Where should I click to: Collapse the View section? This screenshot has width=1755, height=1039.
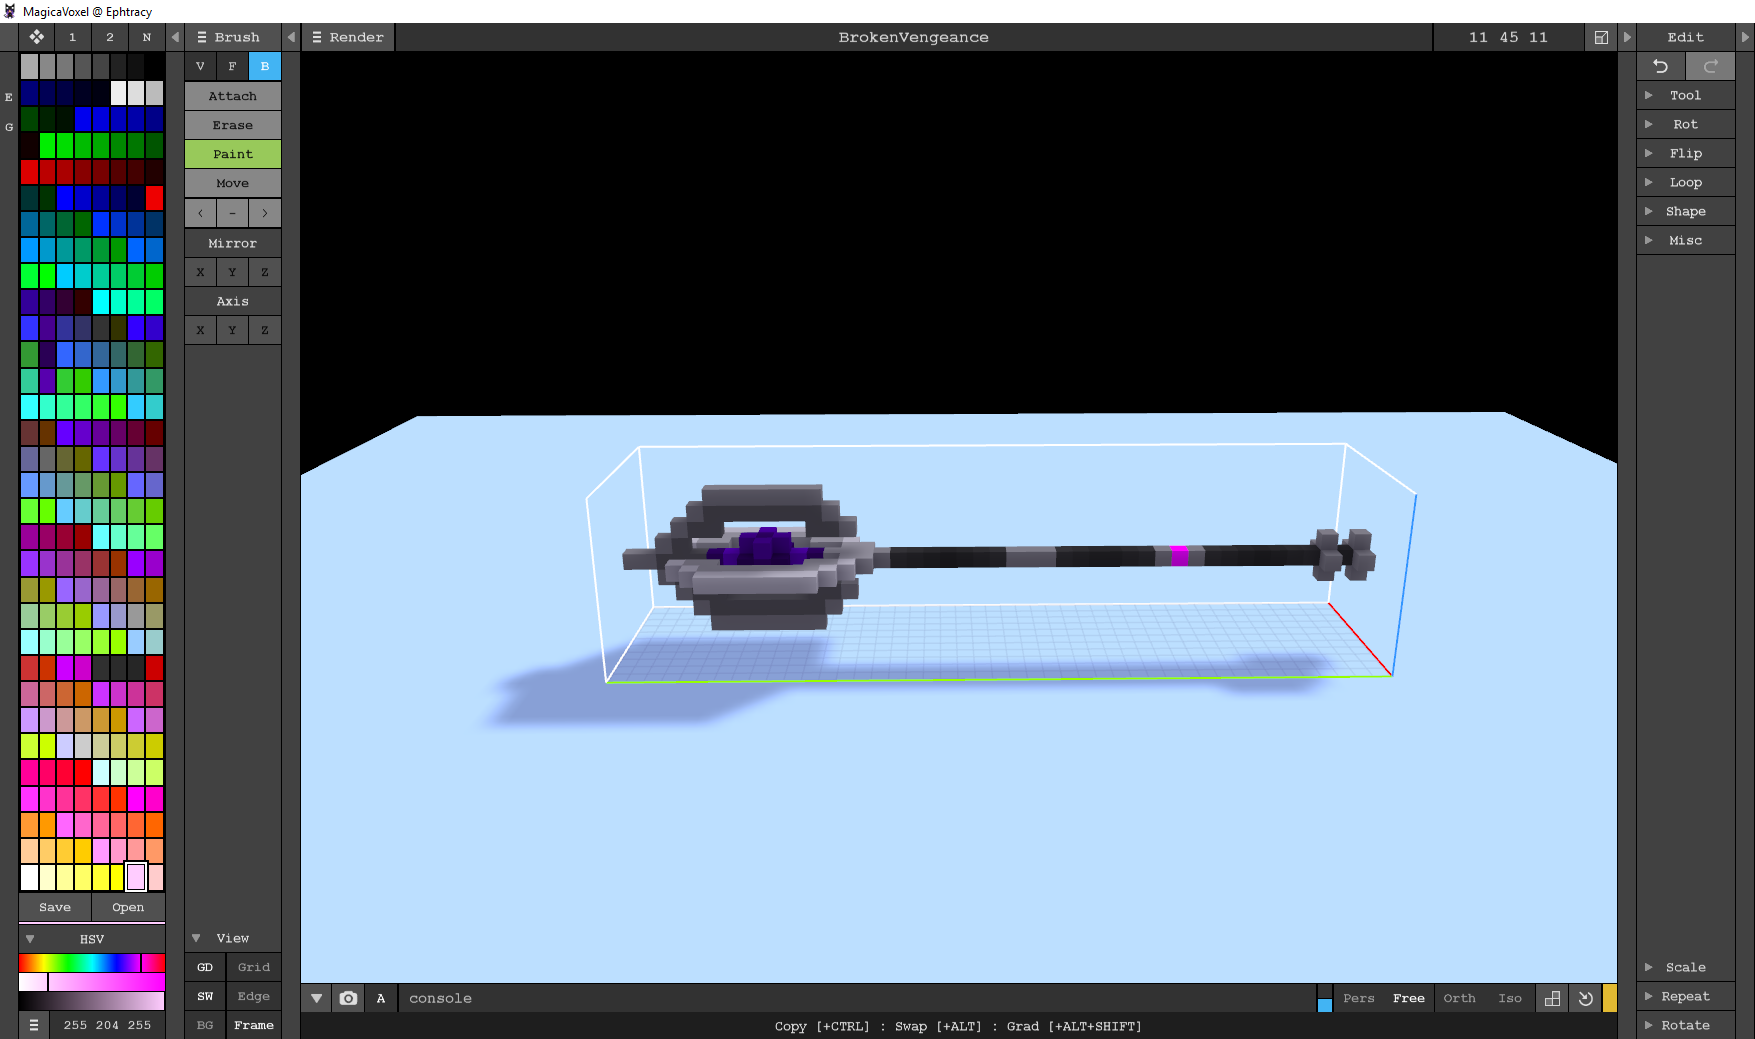pyautogui.click(x=232, y=938)
